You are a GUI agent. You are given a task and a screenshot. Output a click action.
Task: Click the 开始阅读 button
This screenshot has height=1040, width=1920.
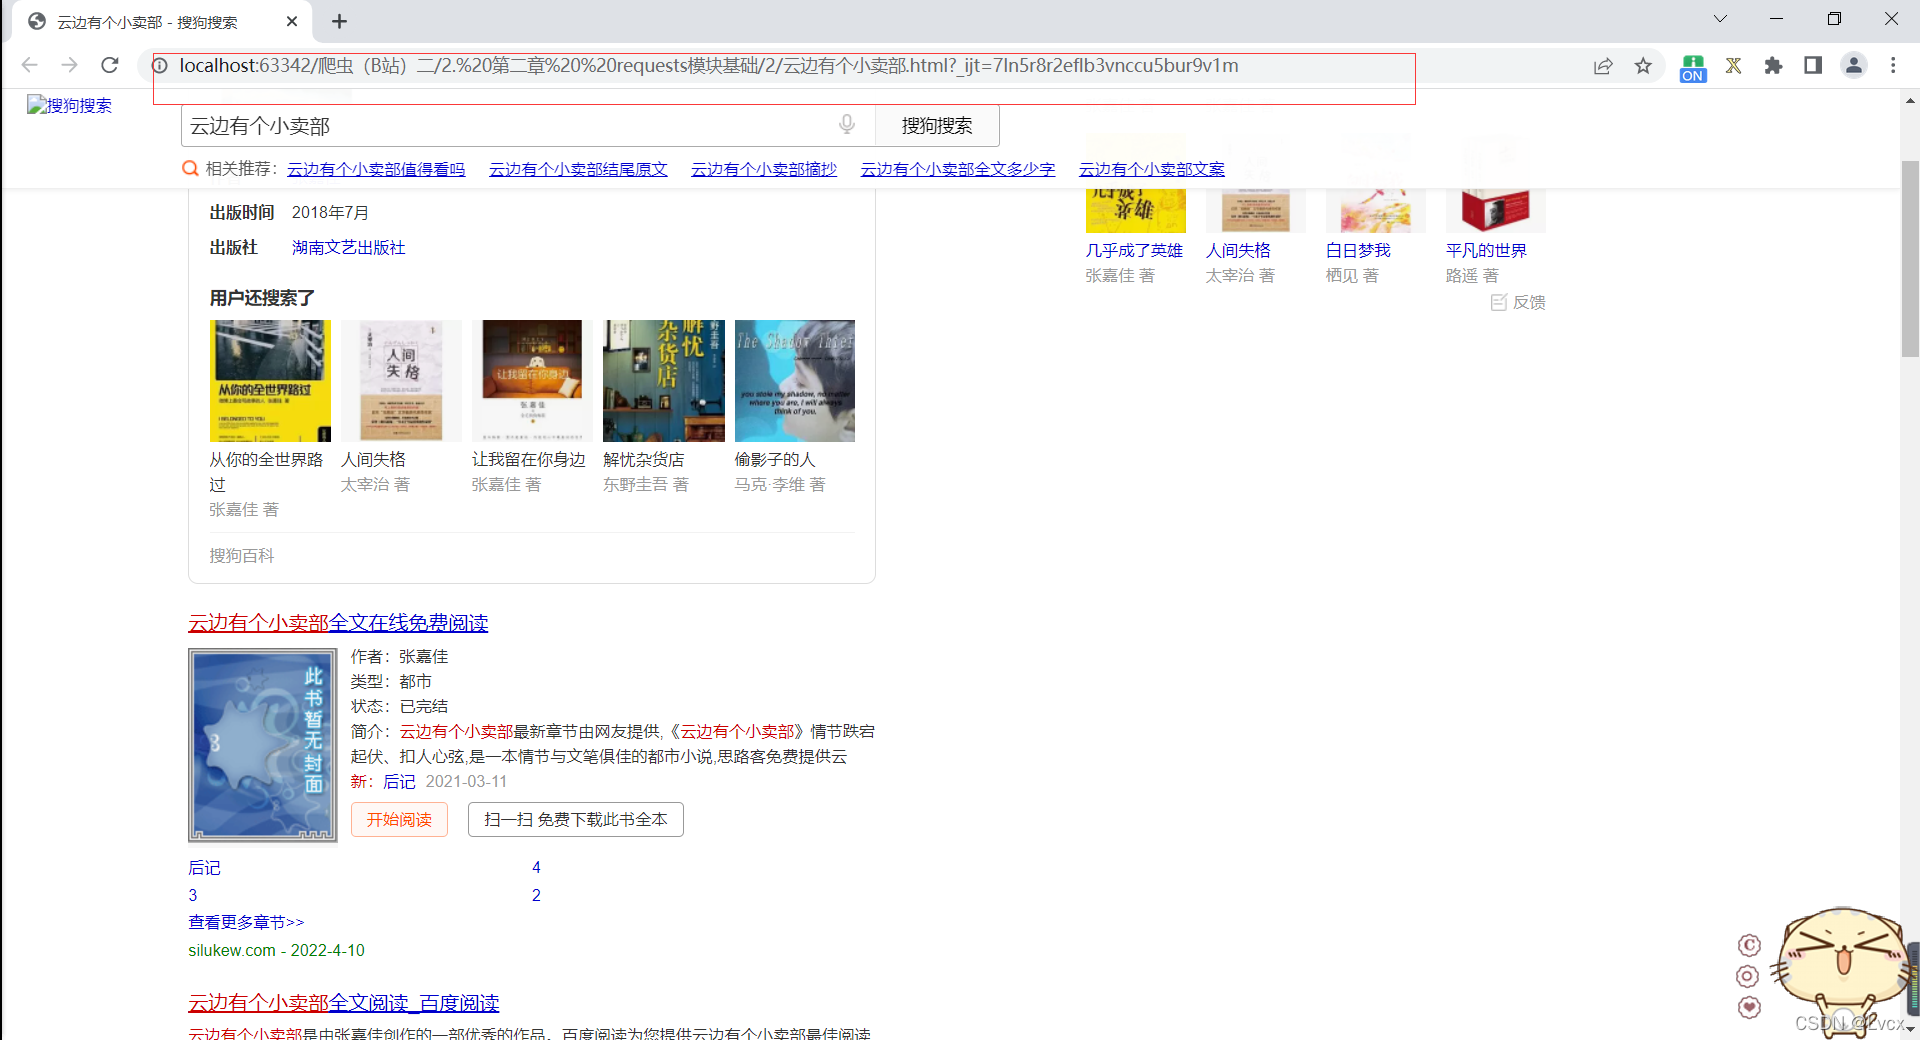(x=399, y=819)
